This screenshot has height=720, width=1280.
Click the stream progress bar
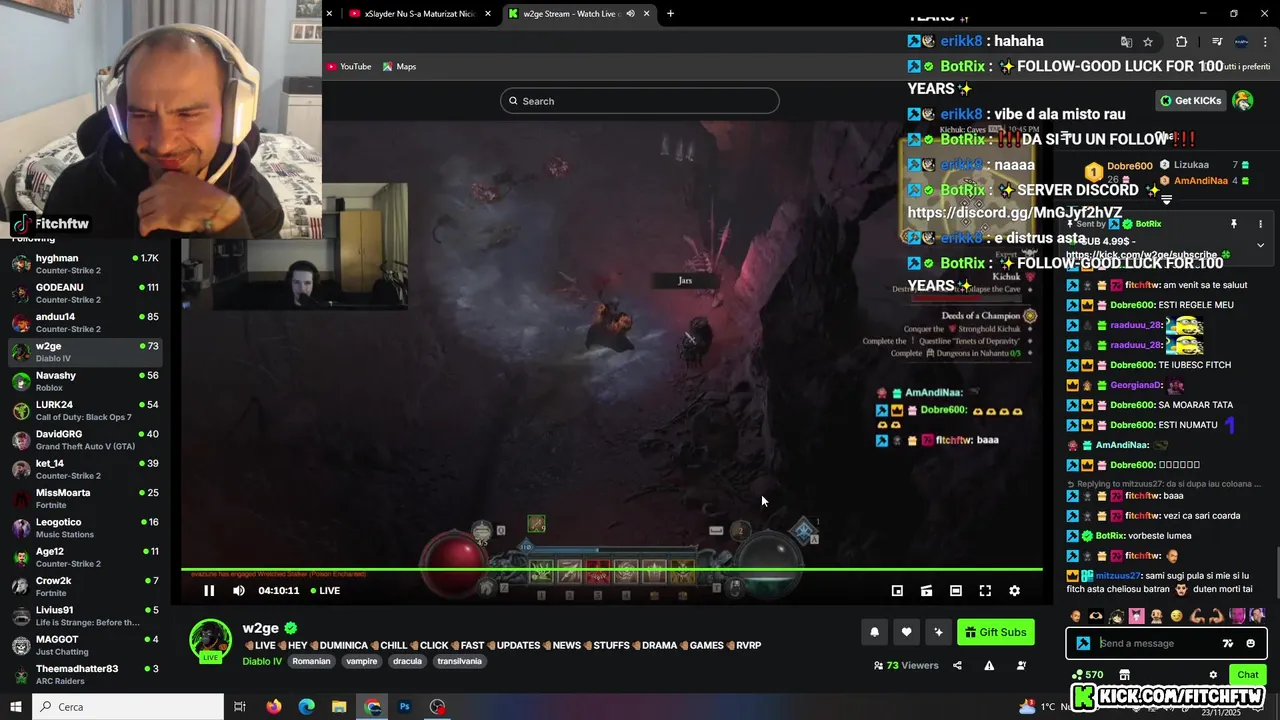click(x=611, y=570)
